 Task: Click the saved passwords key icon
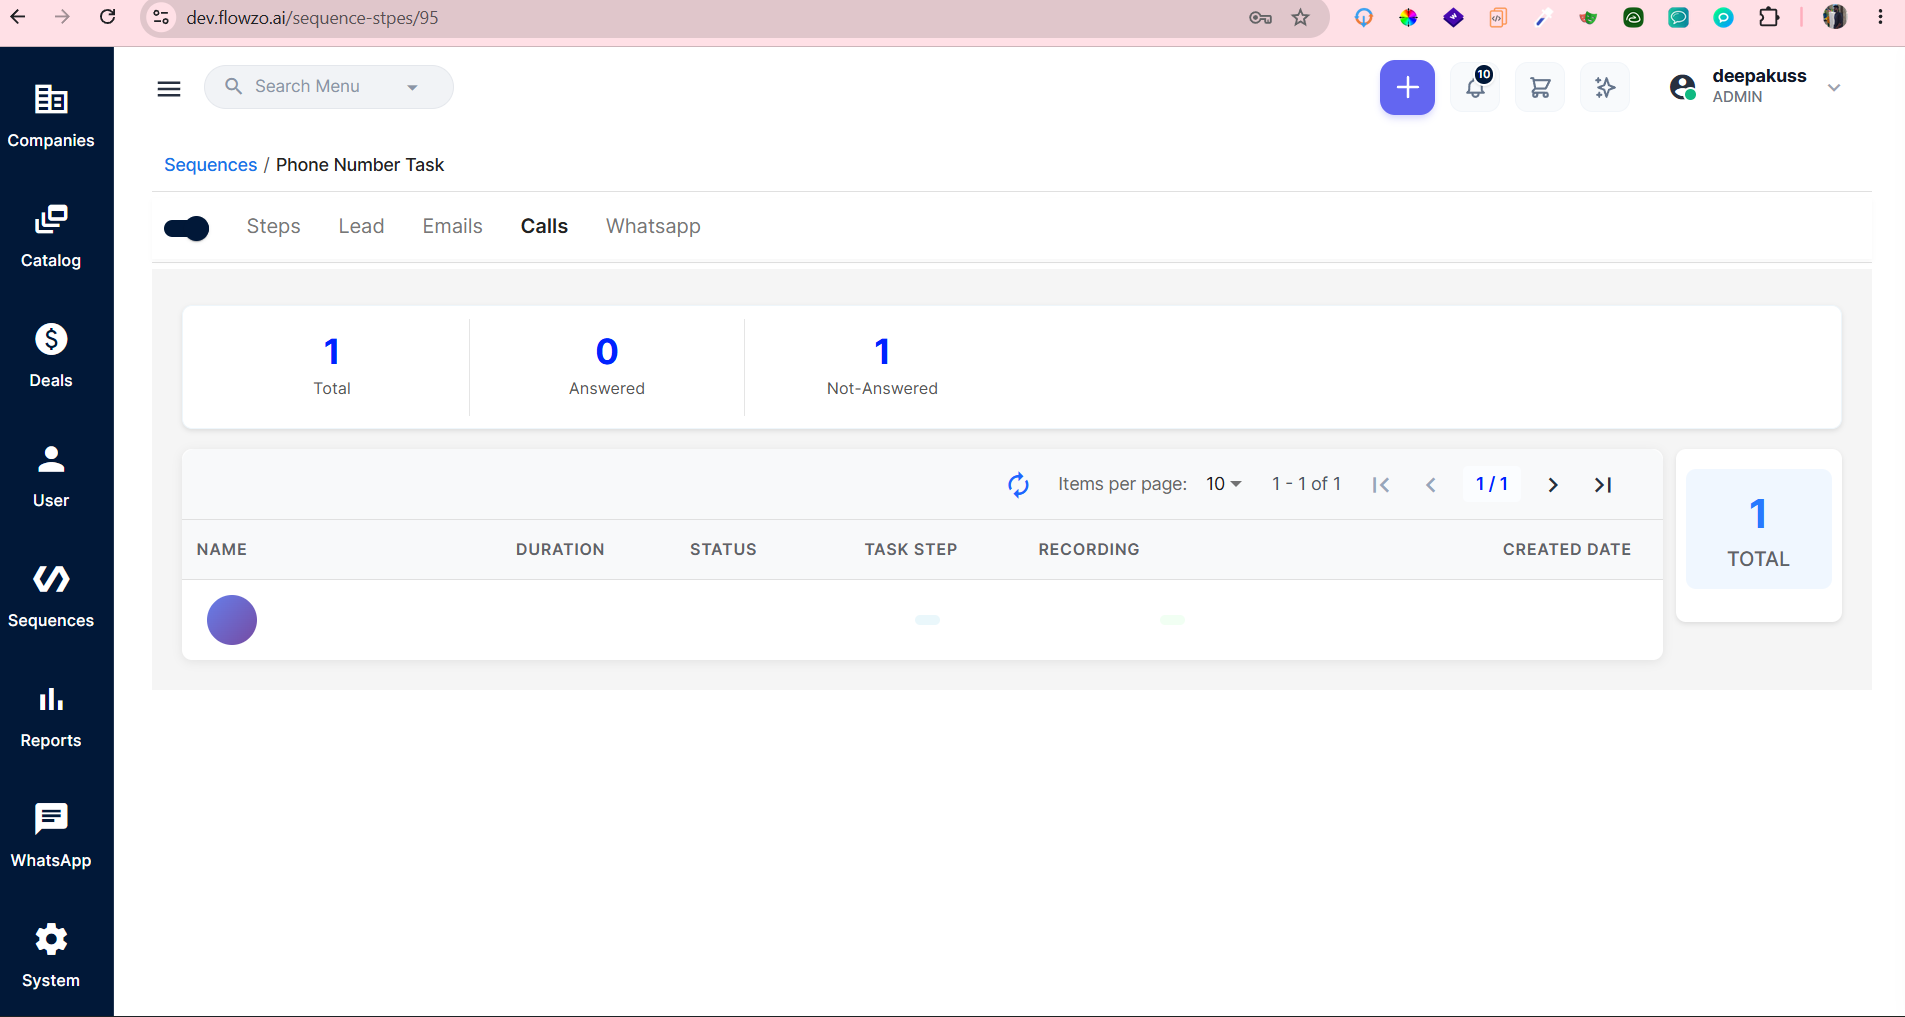coord(1260,17)
